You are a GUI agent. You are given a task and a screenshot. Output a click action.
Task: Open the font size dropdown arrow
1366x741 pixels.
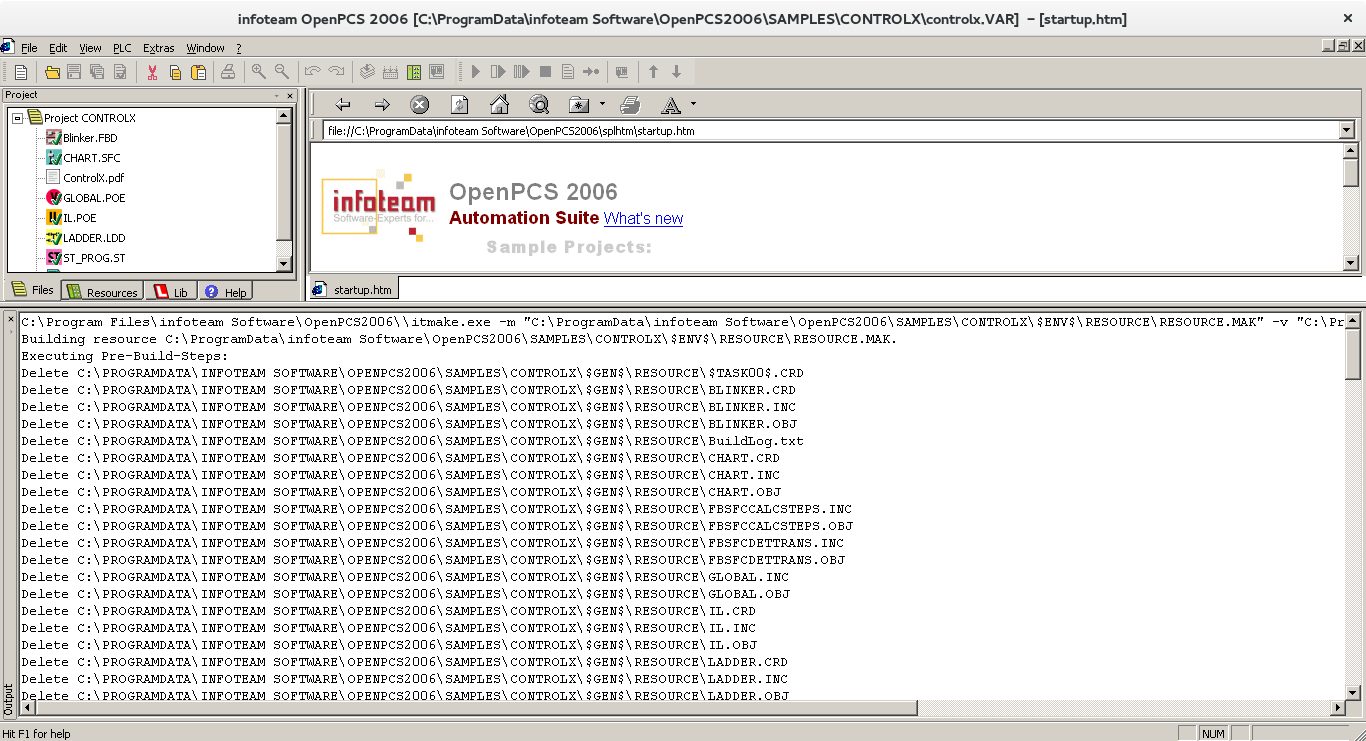click(x=693, y=104)
